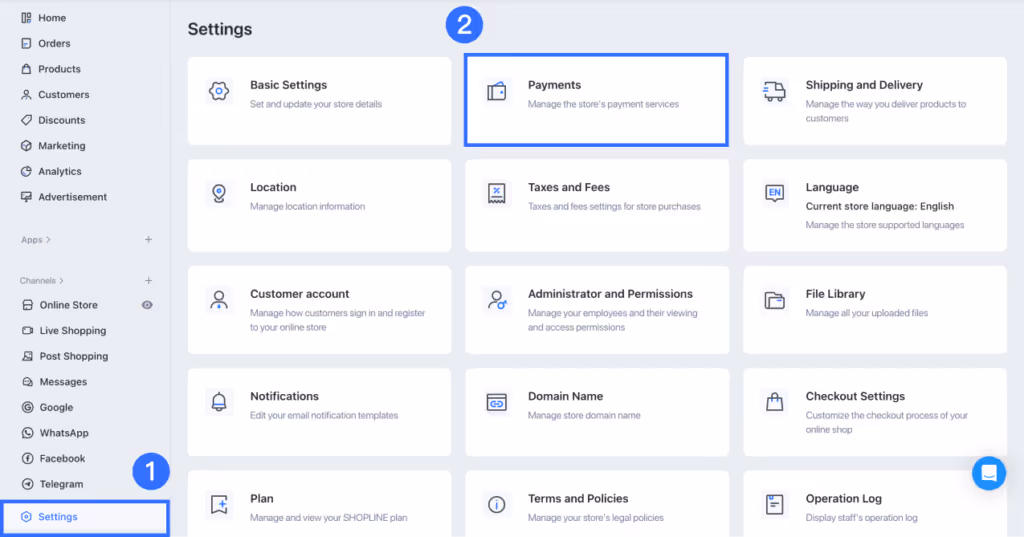The height and width of the screenshot is (537, 1024).
Task: Click the Home icon in sidebar
Action: (26, 18)
